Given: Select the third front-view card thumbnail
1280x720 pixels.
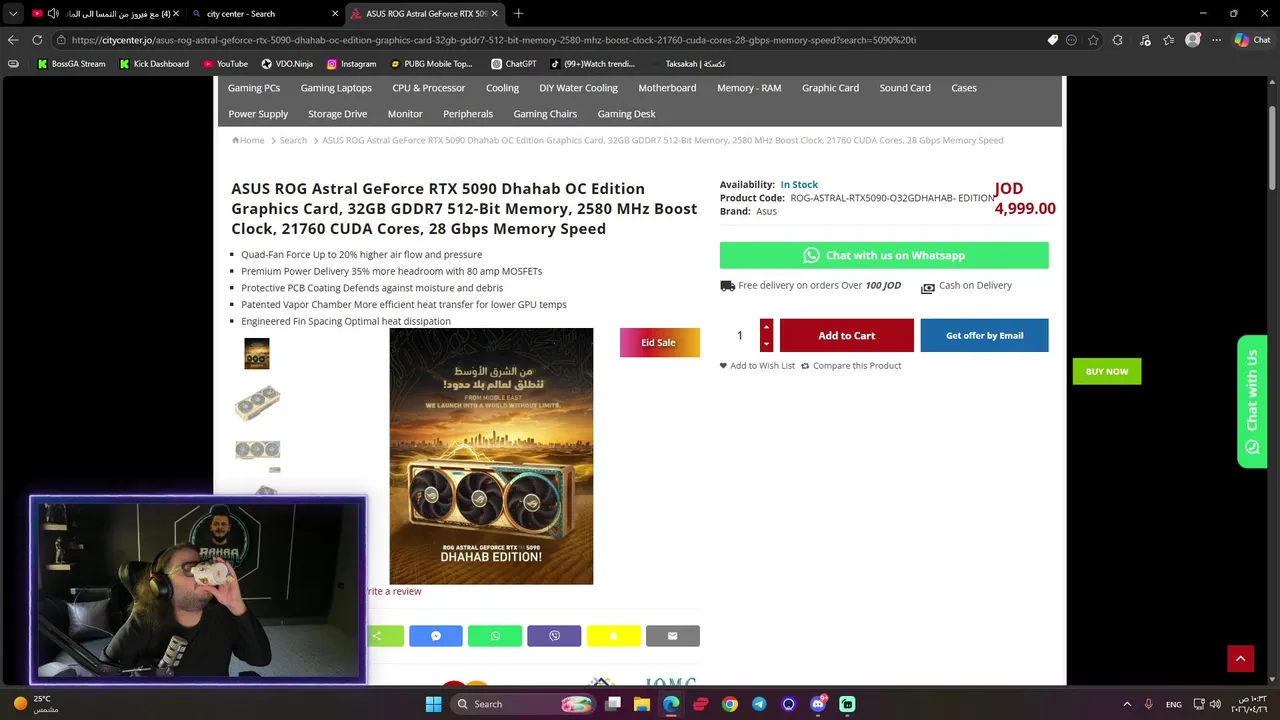Looking at the screenshot, I should point(257,450).
